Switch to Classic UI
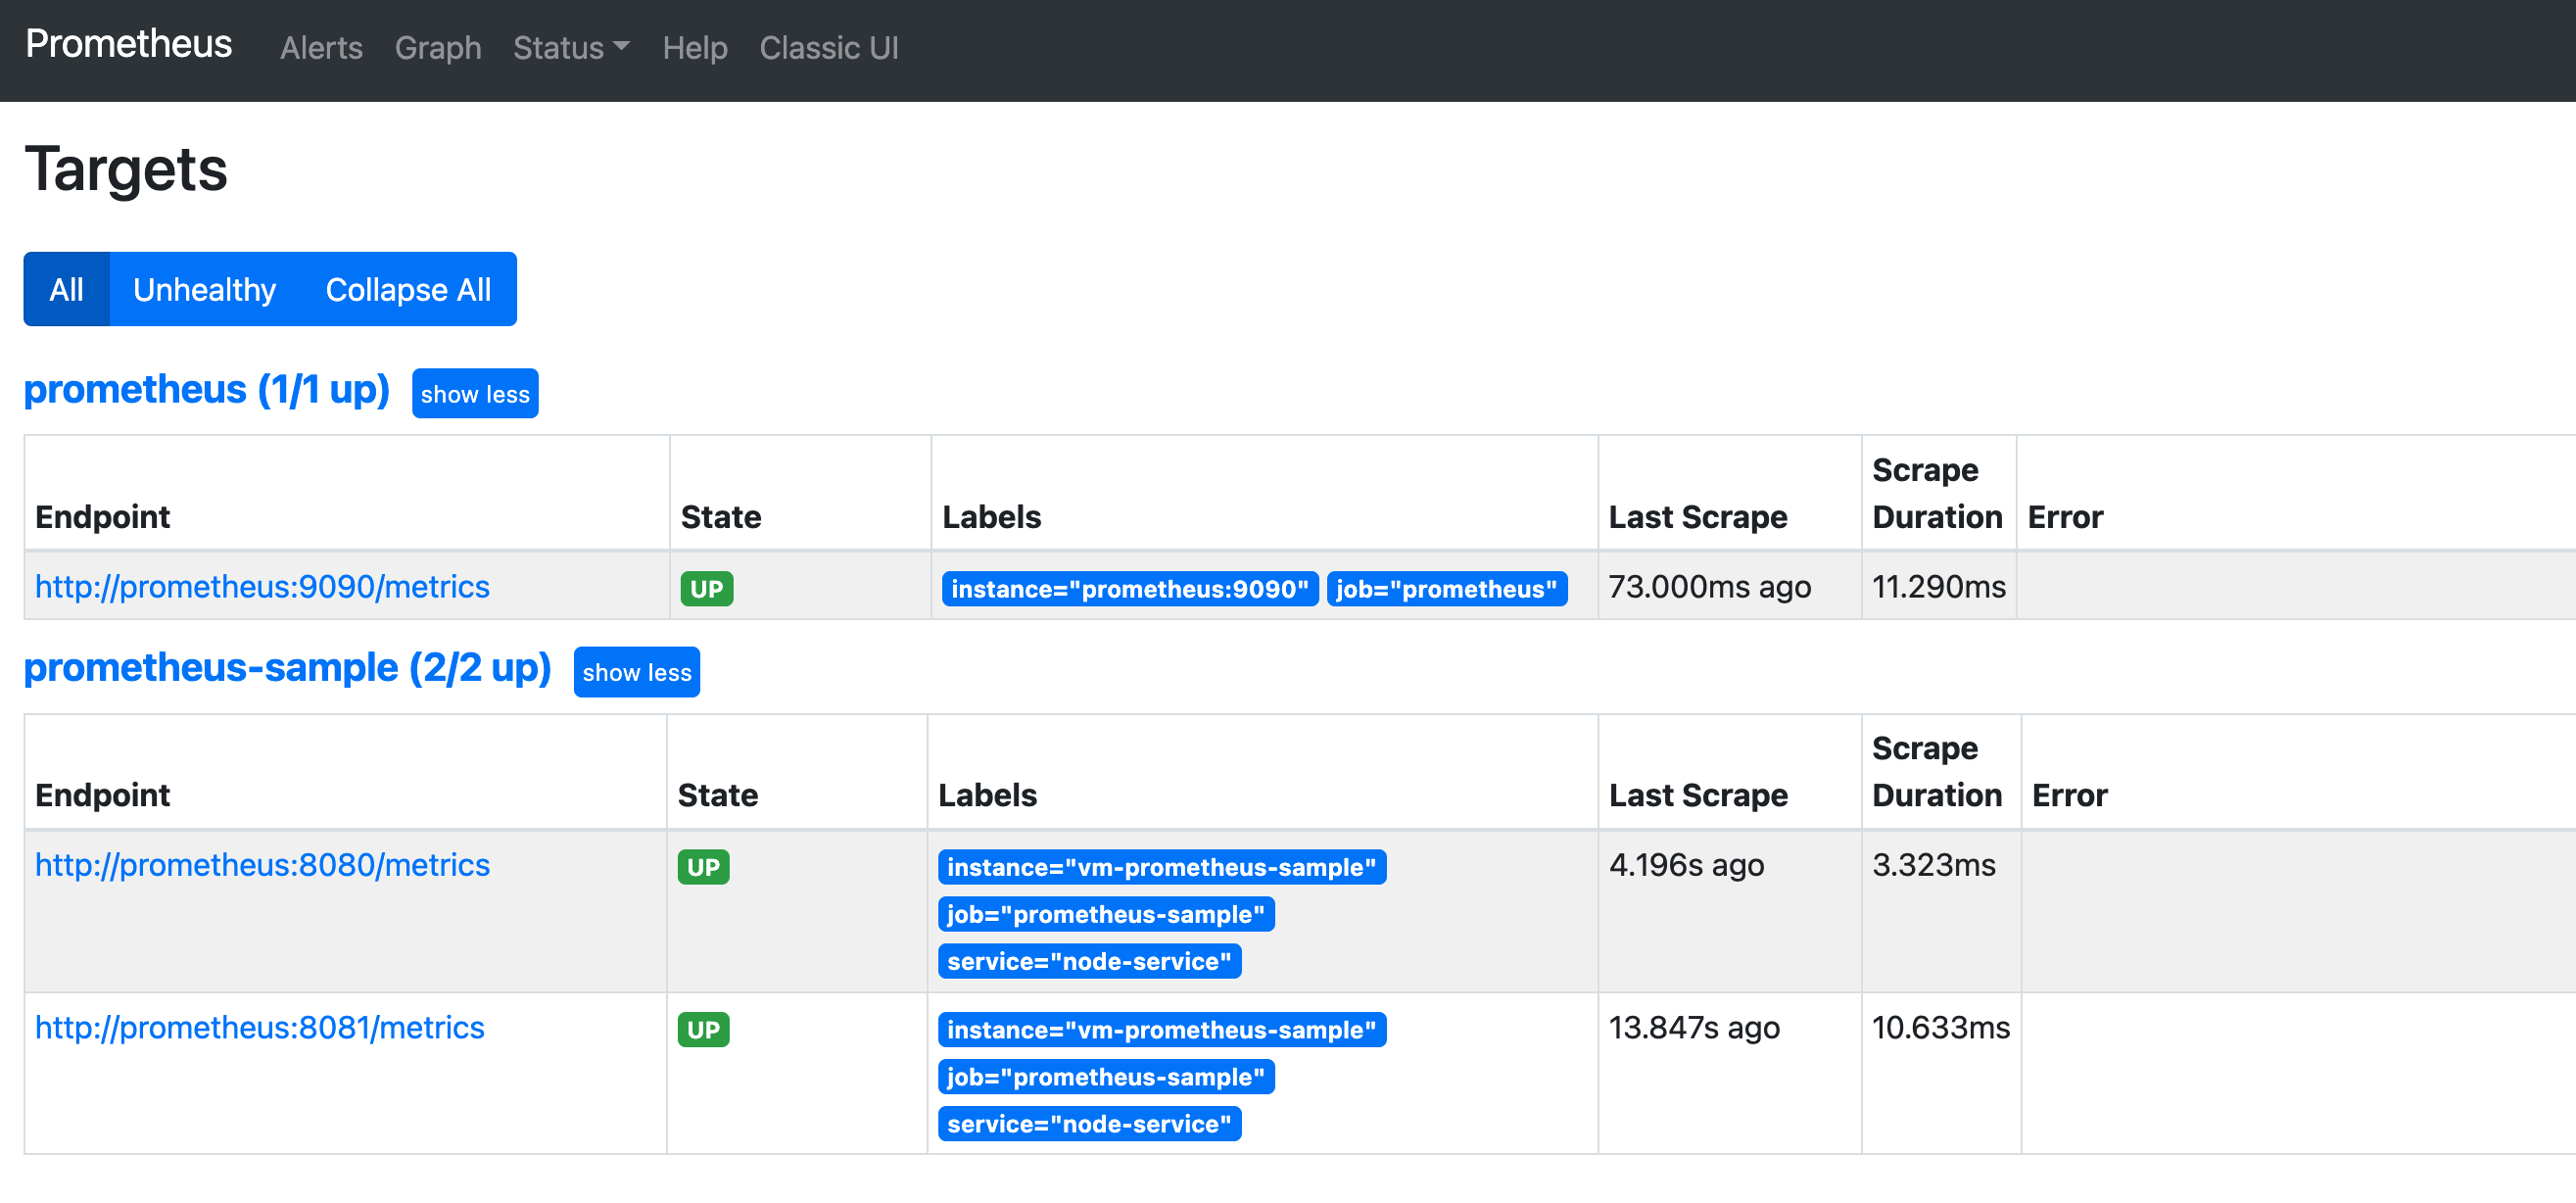 (829, 48)
